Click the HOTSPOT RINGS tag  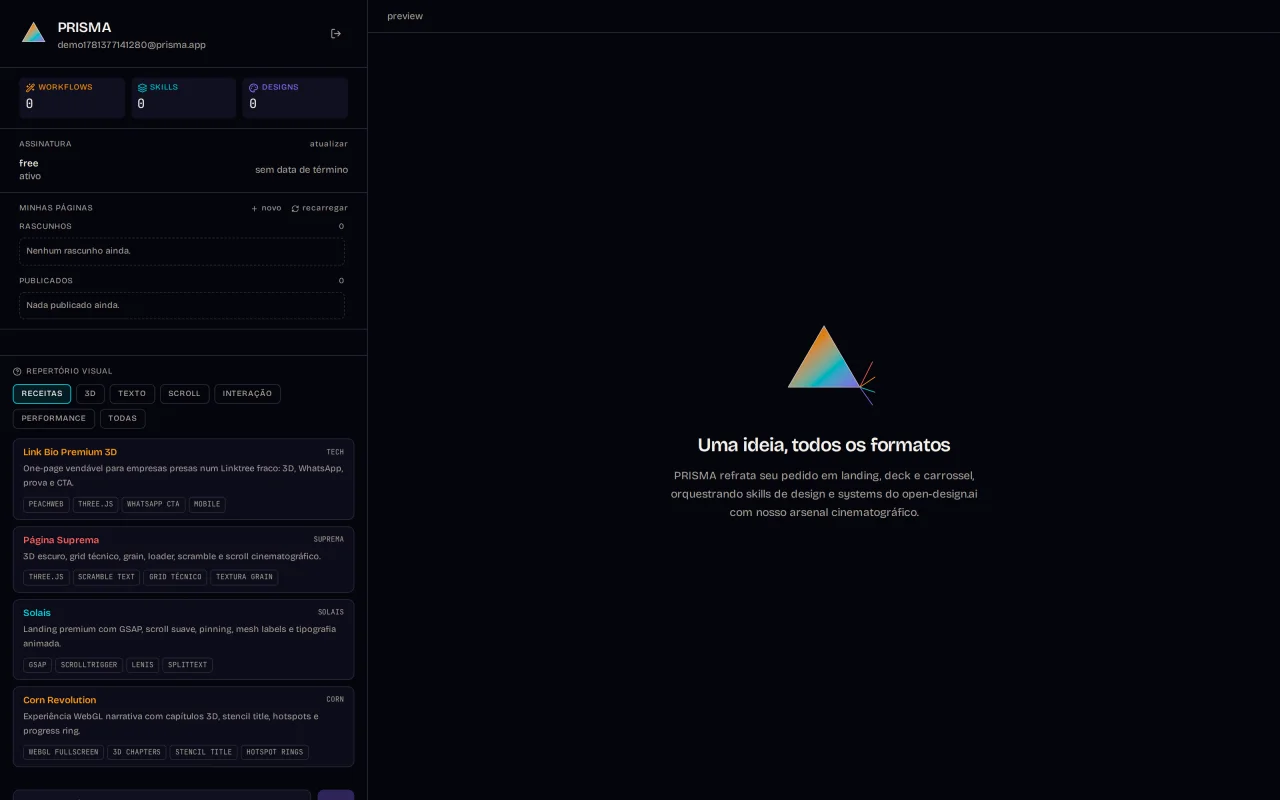(275, 752)
